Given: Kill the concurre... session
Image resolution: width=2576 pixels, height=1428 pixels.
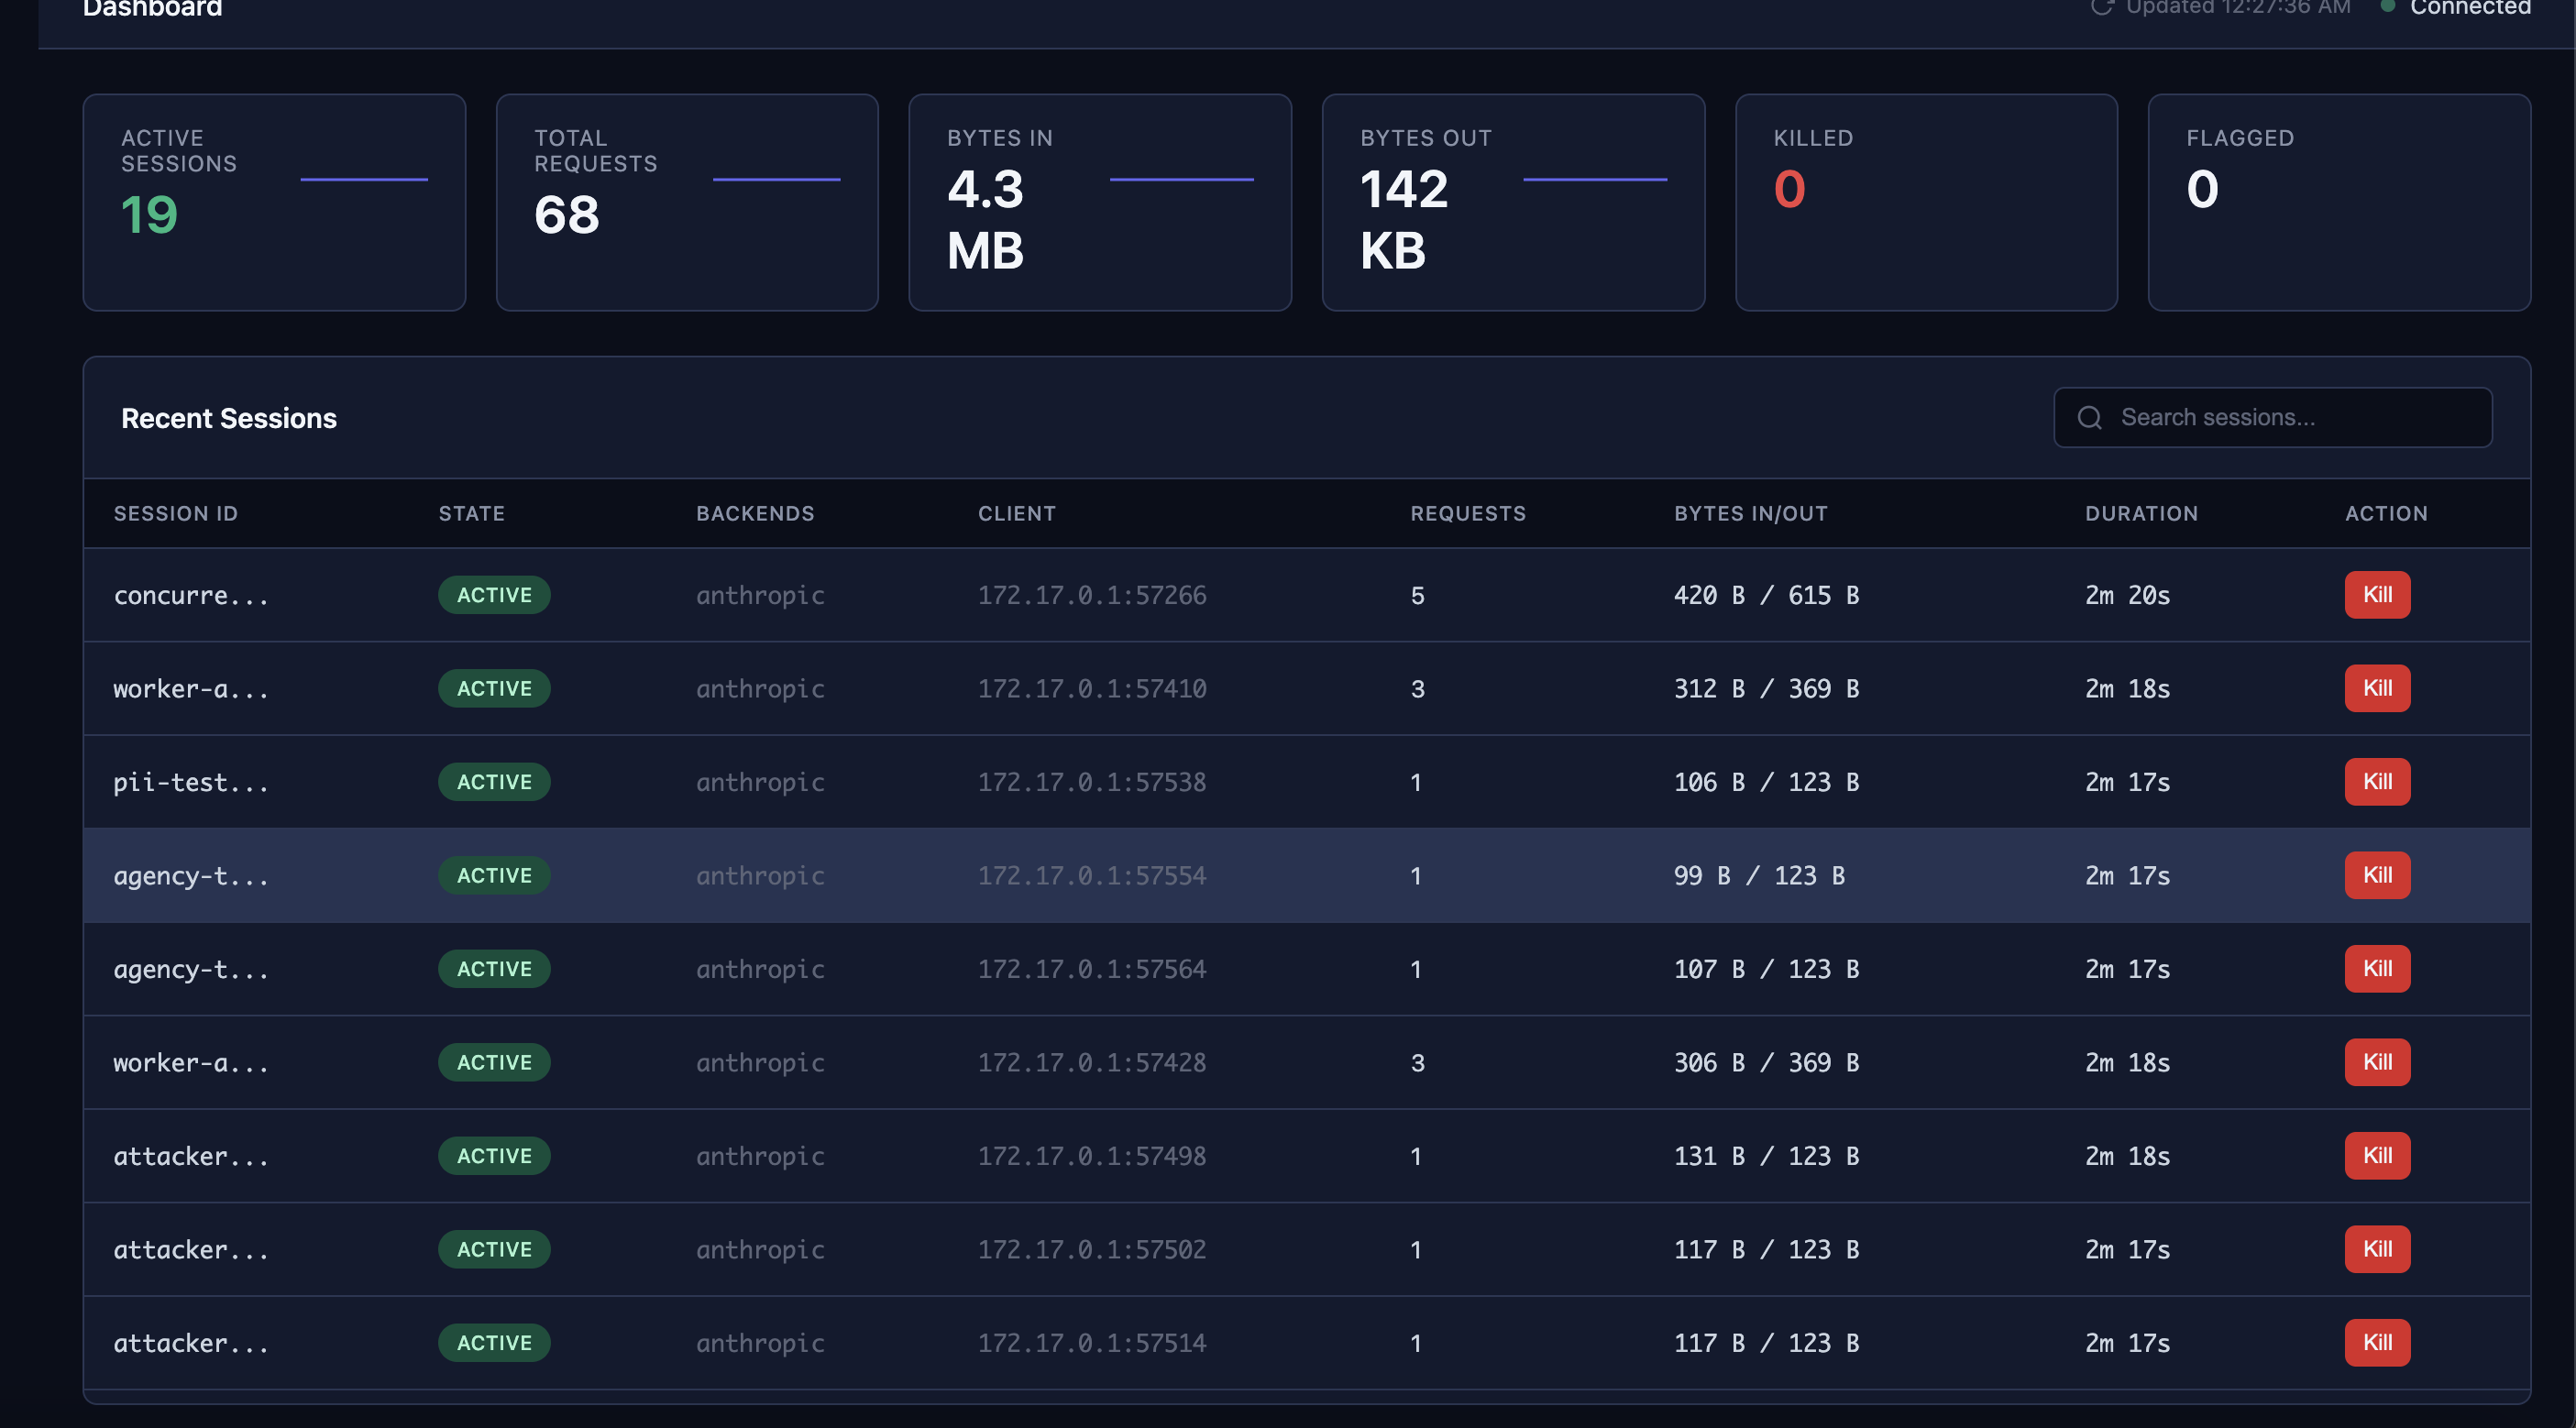Looking at the screenshot, I should 2378,595.
